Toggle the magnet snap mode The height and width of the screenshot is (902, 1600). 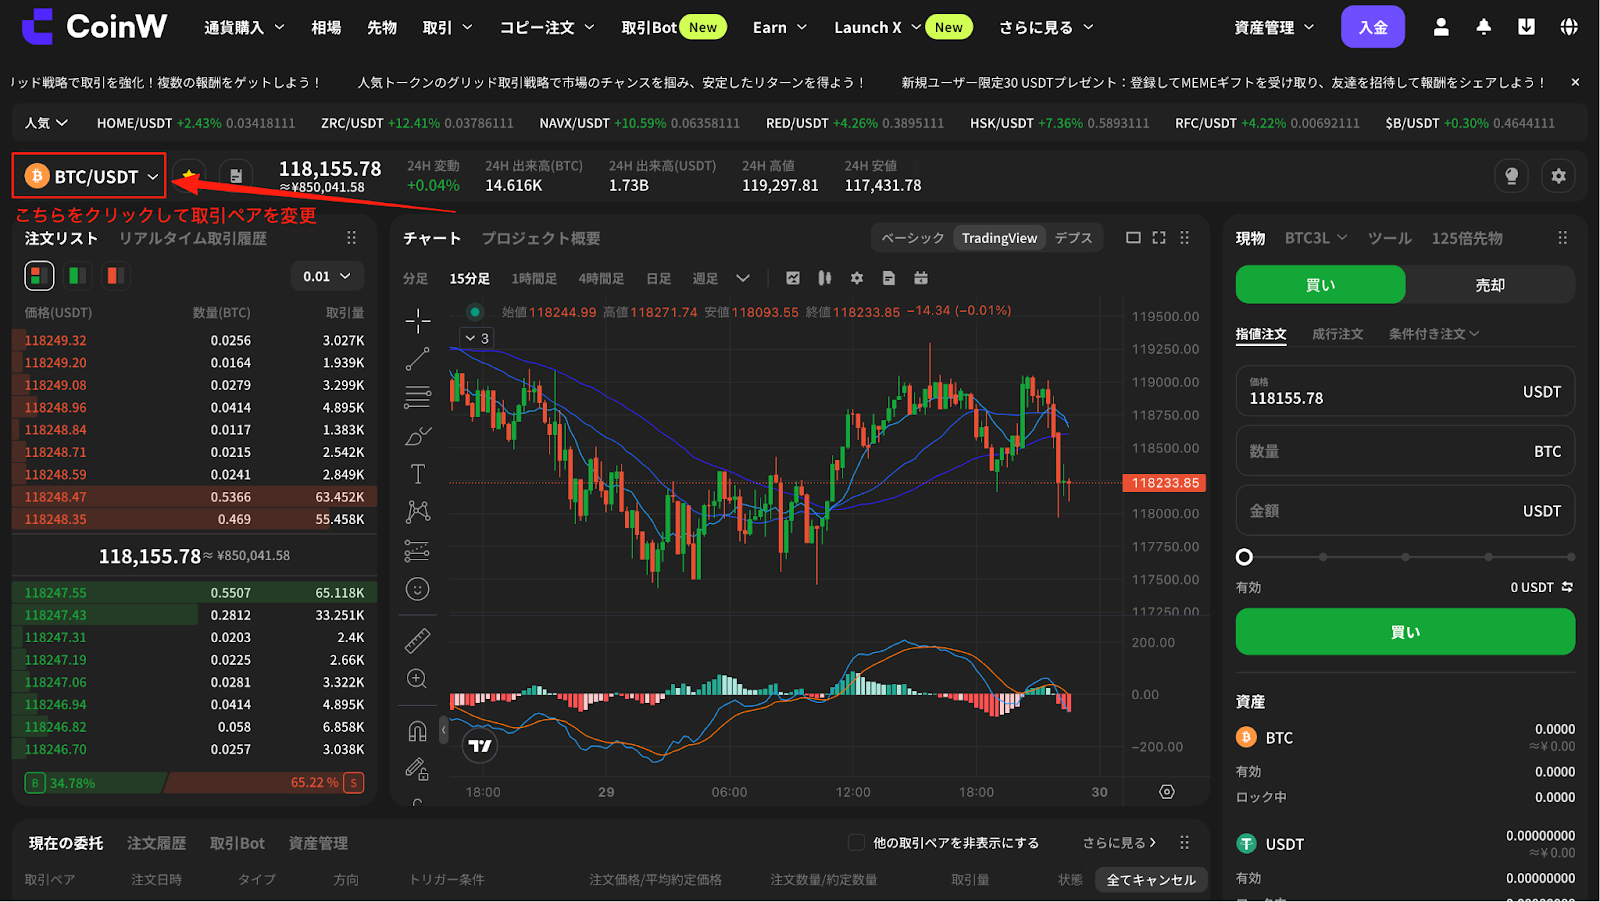click(418, 731)
